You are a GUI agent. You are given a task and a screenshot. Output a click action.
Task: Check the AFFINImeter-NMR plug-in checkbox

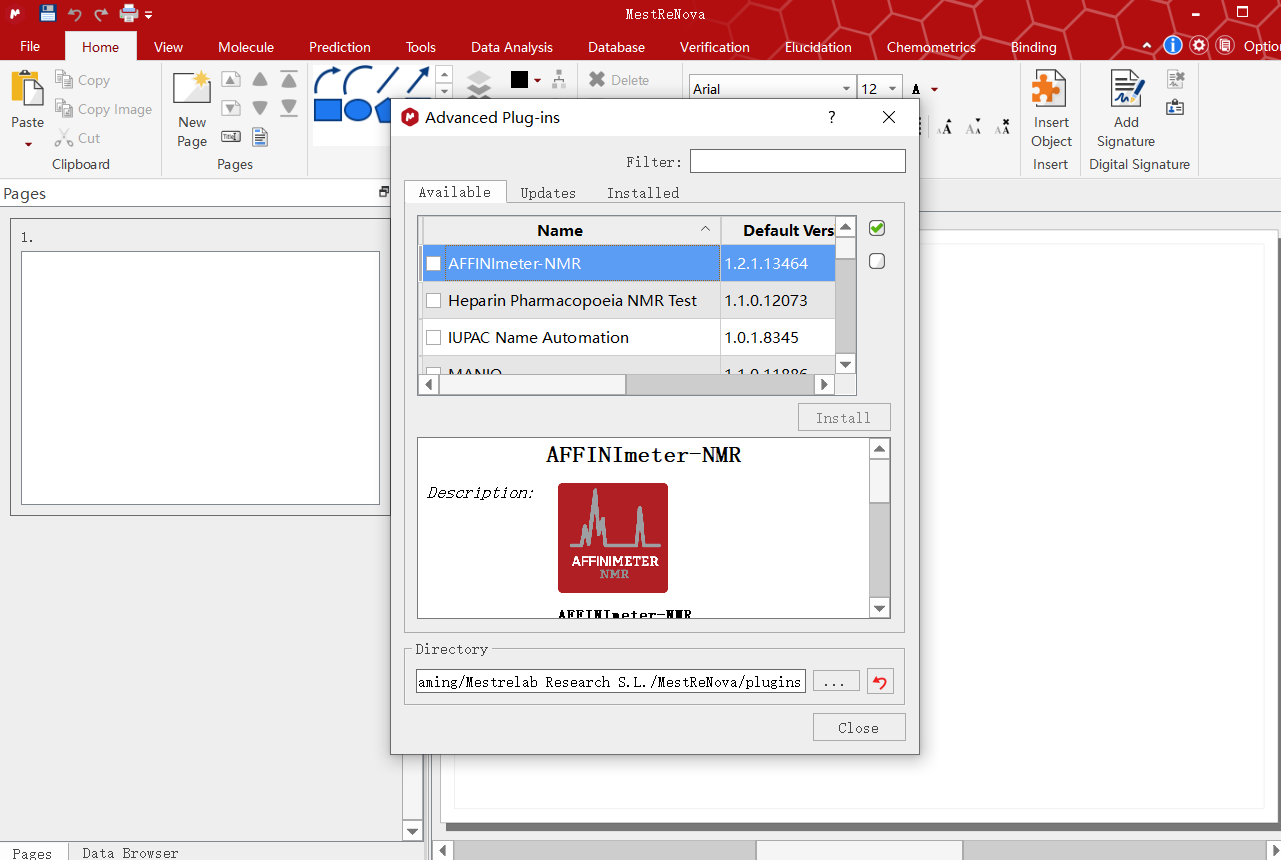pos(433,264)
